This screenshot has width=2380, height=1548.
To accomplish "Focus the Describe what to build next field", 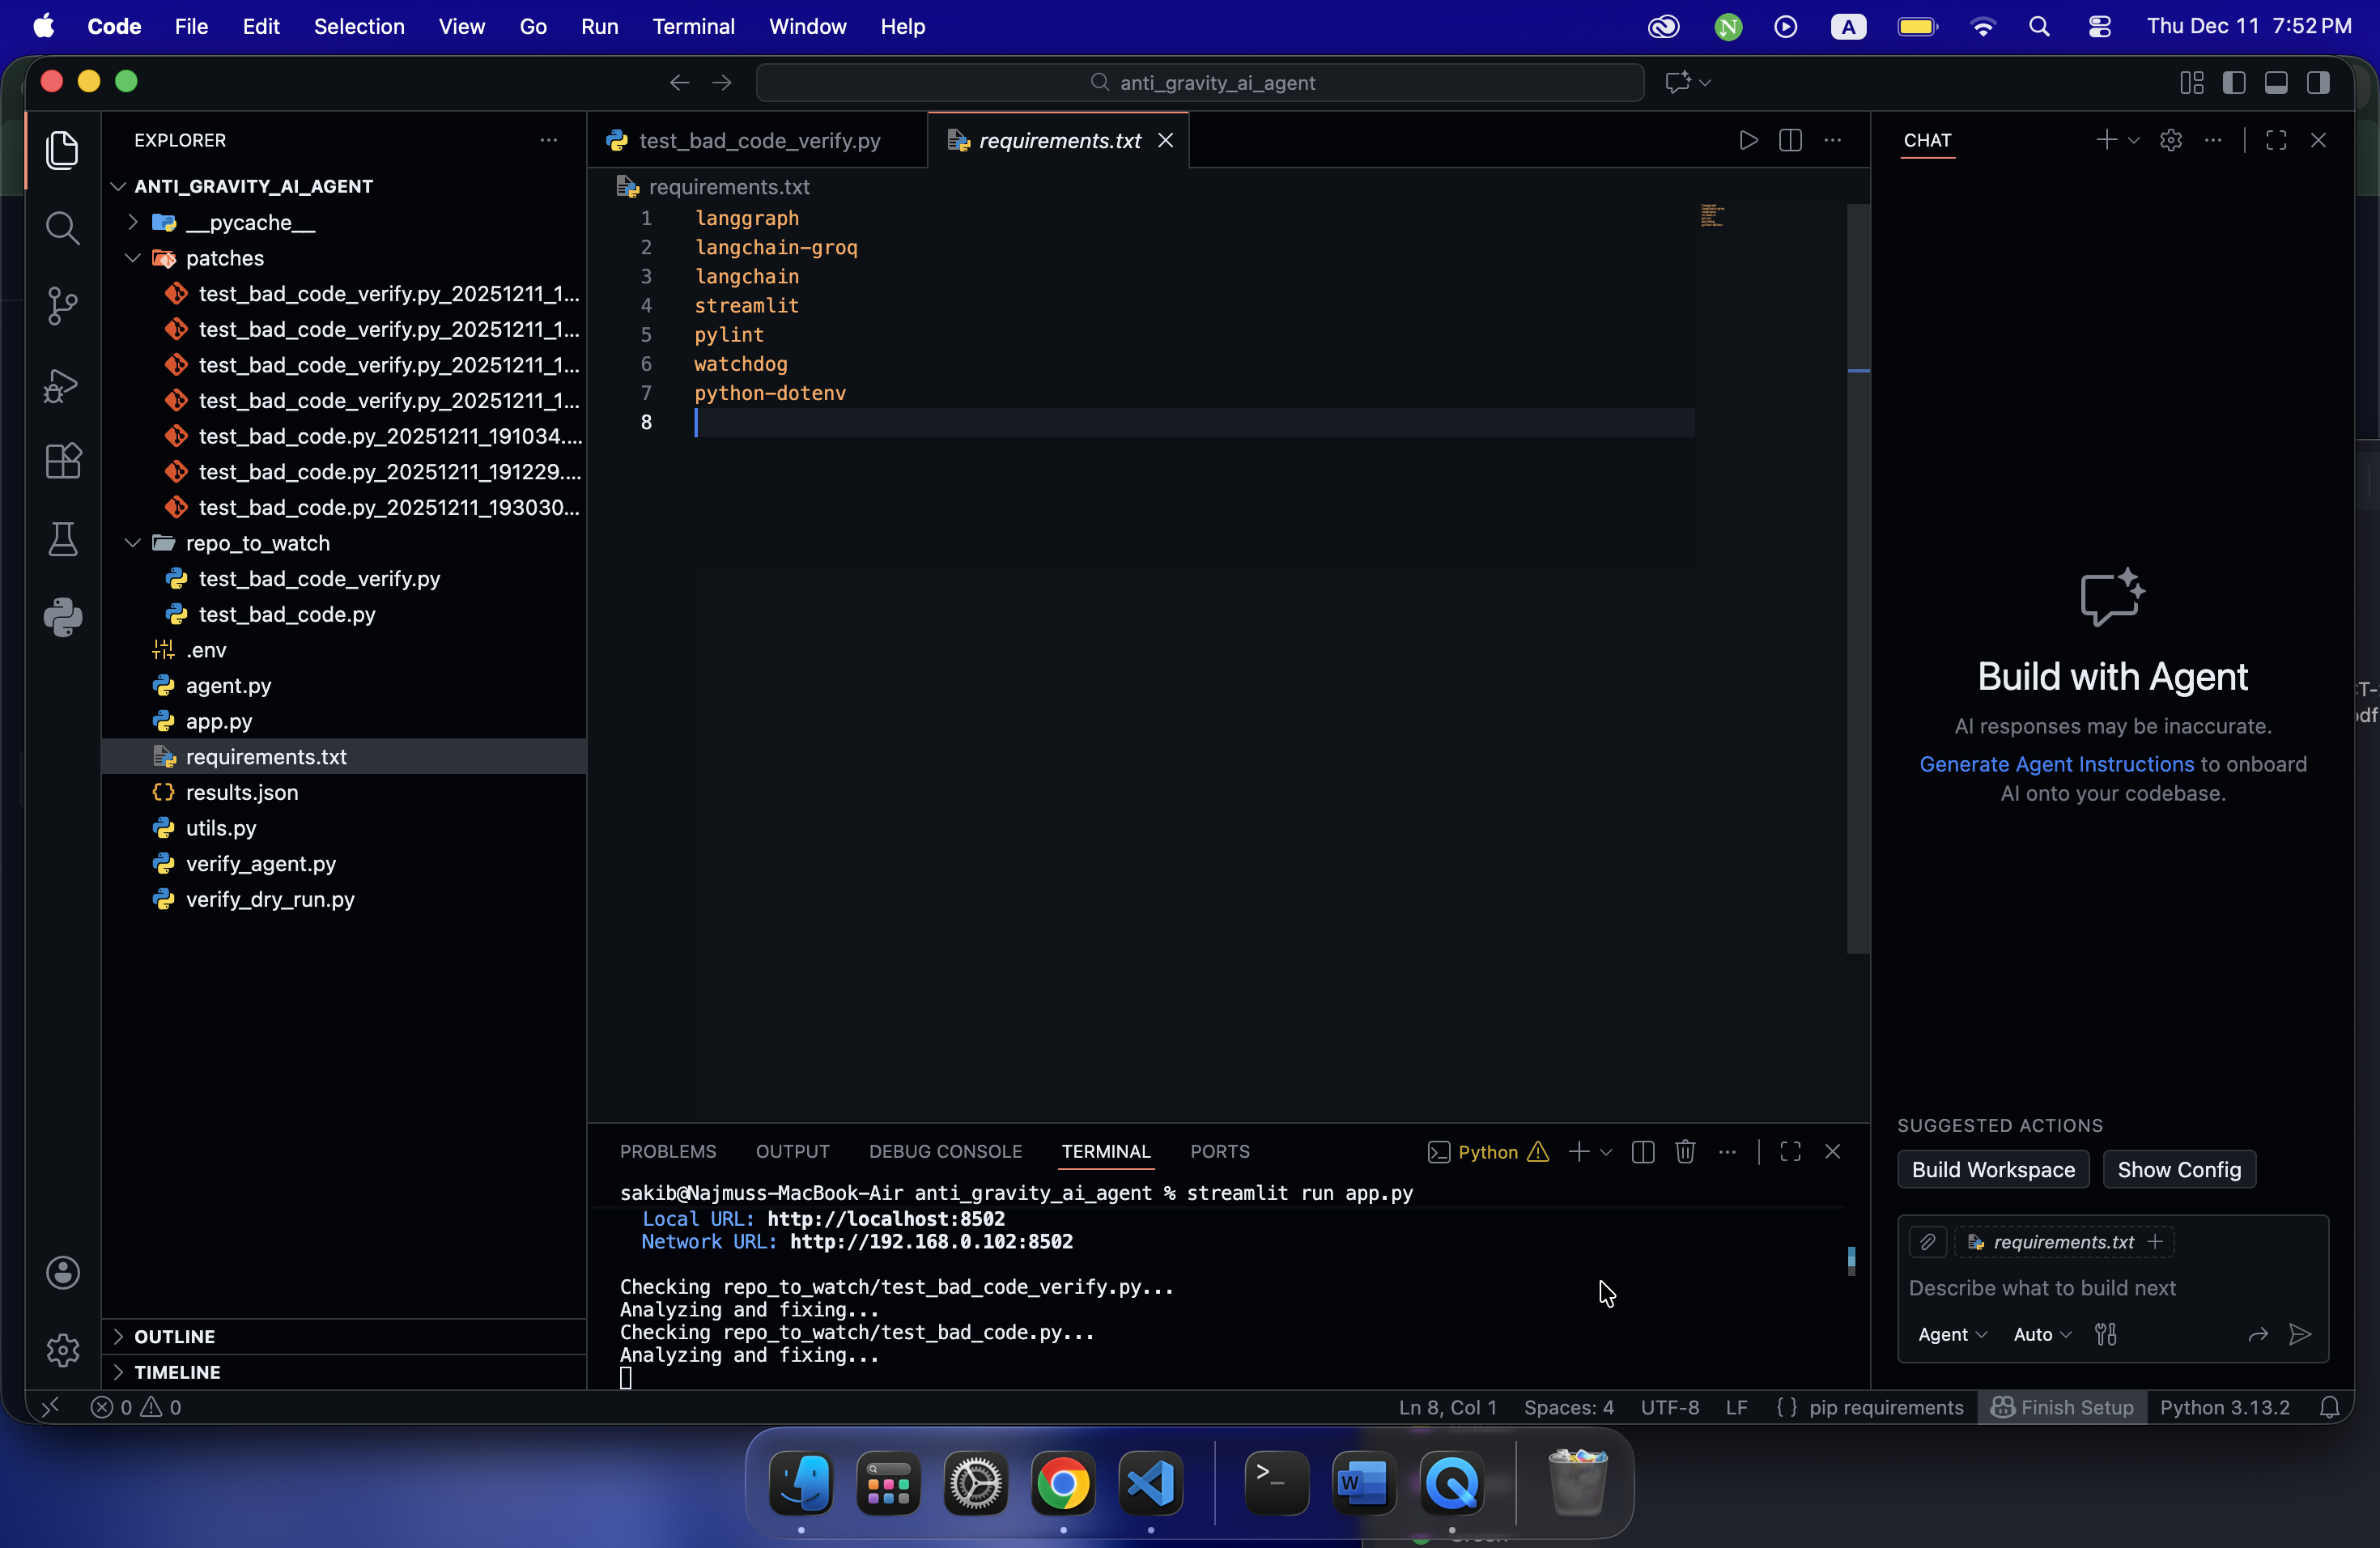I will 2112,1288.
